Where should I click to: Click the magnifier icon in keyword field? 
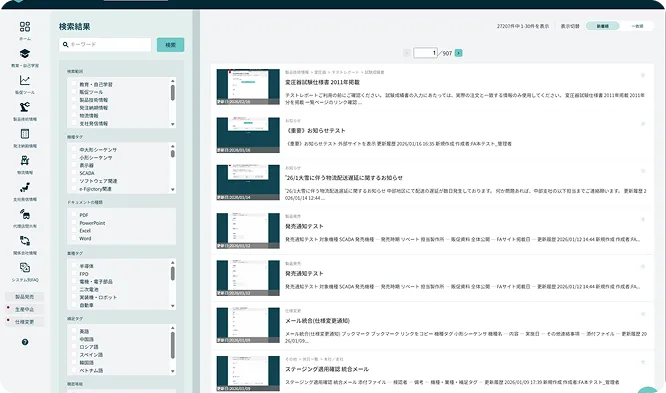pos(65,45)
